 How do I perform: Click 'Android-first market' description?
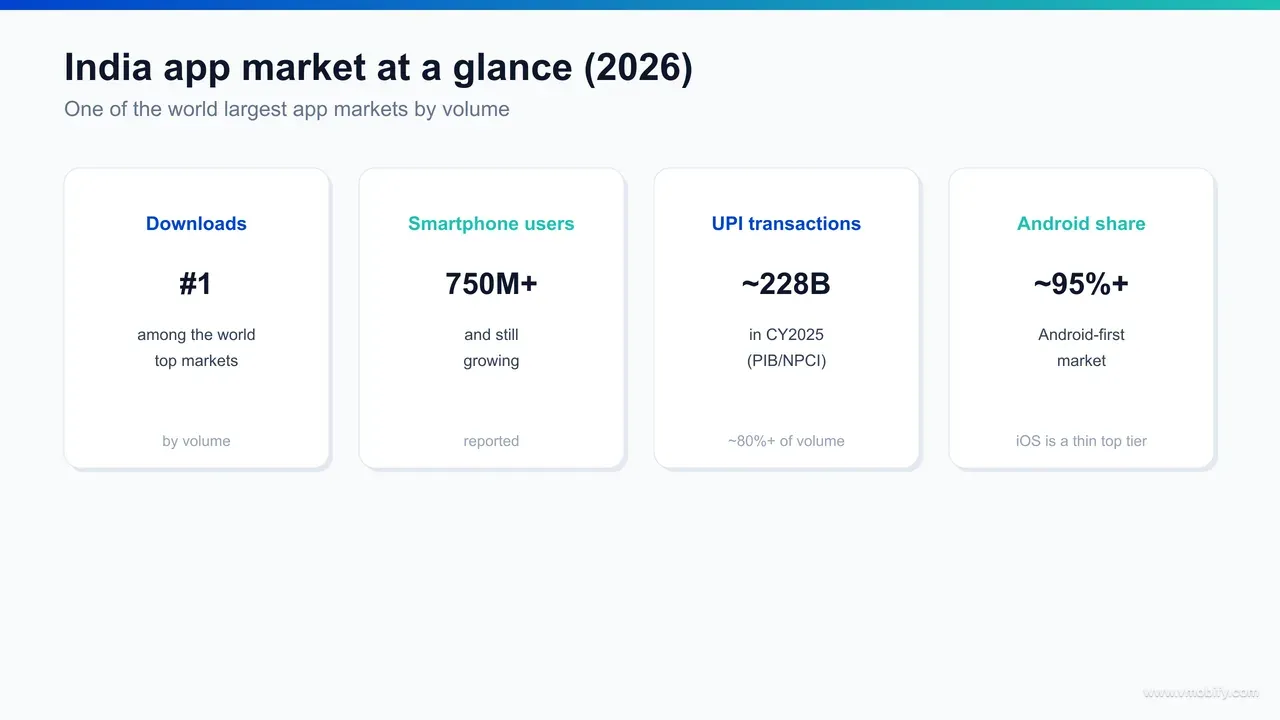[1081, 347]
